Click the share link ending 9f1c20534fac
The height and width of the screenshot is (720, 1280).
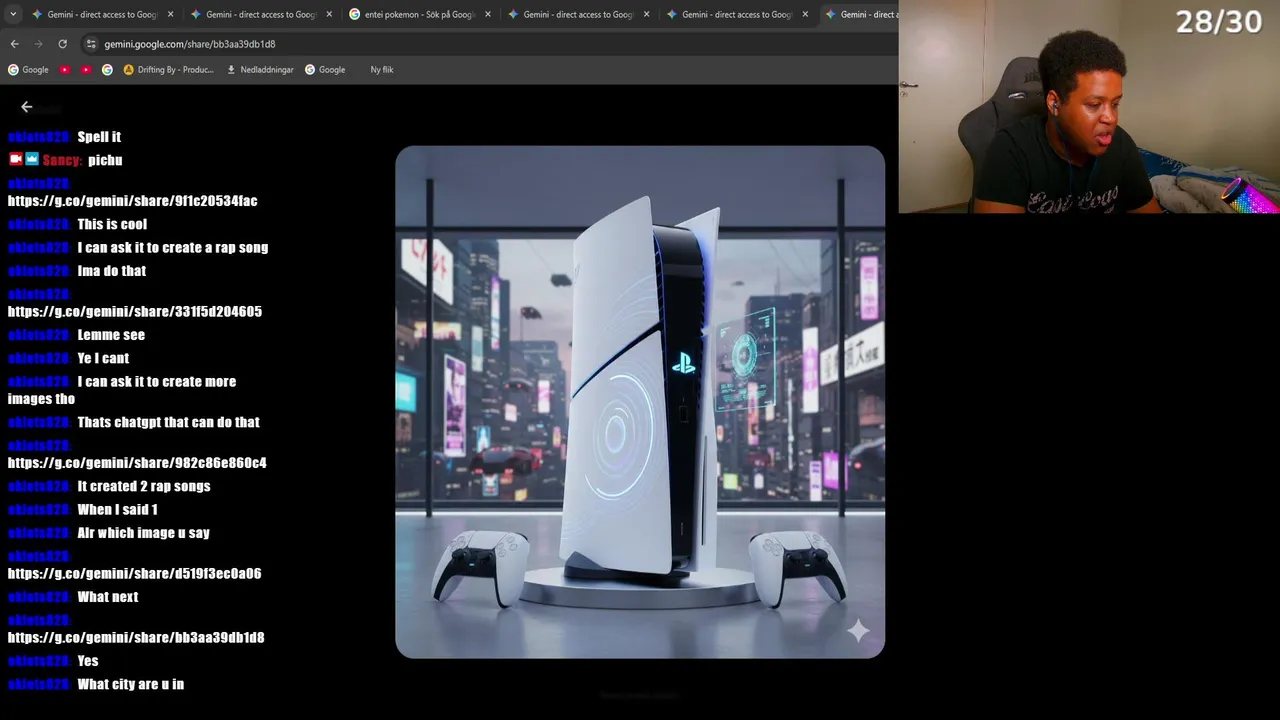pos(132,201)
